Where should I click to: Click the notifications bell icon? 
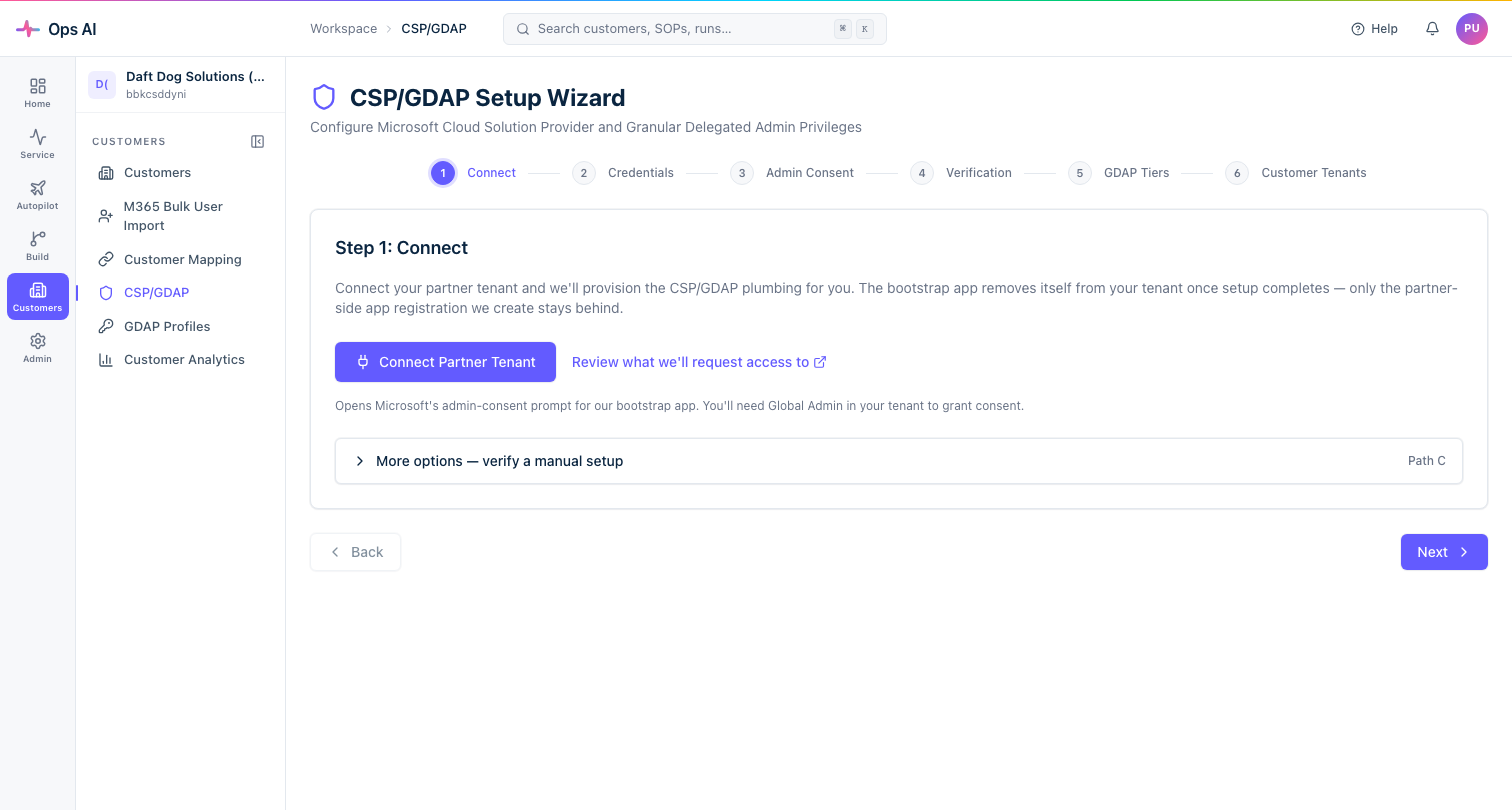tap(1432, 29)
